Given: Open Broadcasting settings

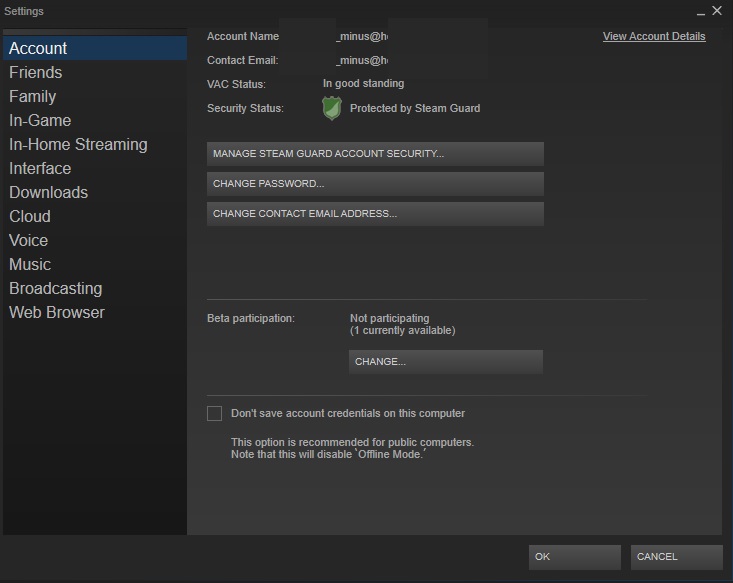Looking at the screenshot, I should click(95, 288).
